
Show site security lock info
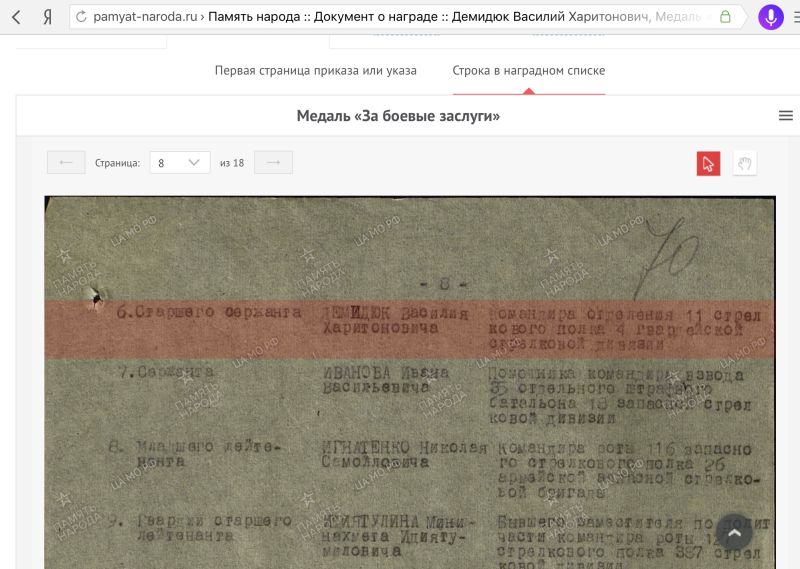[725, 17]
